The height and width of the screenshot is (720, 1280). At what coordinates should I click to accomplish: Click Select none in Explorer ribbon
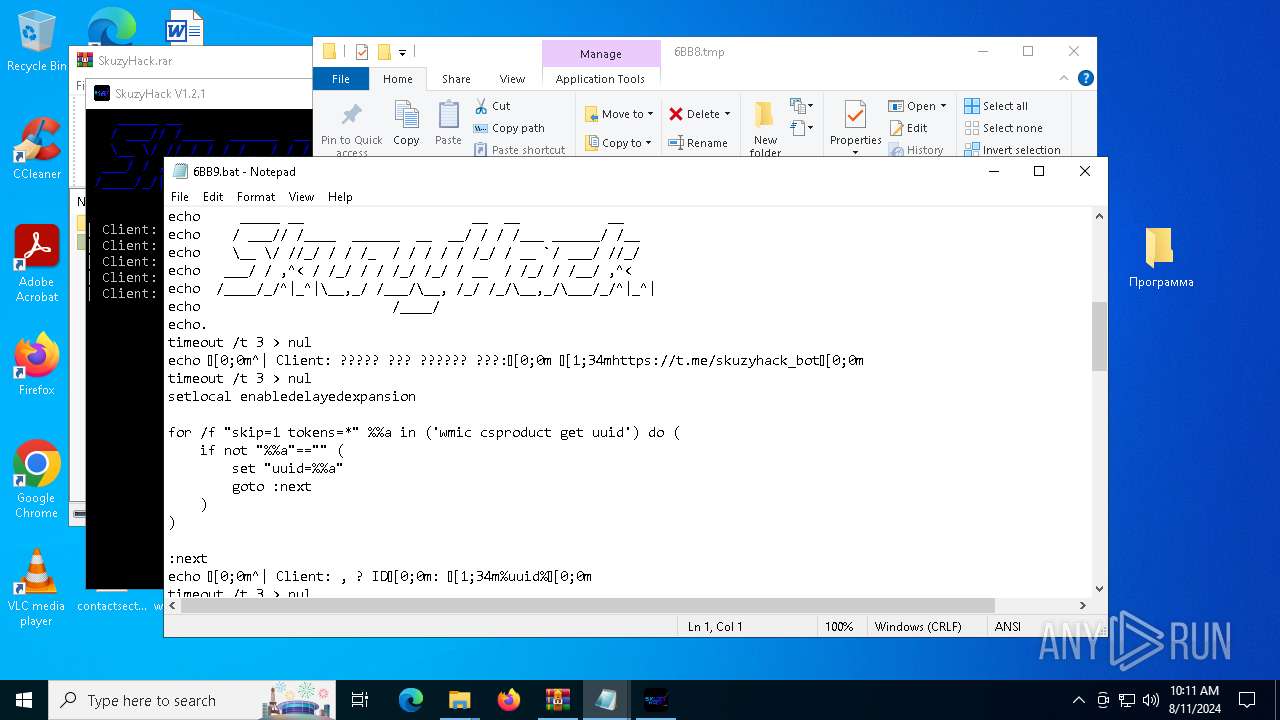pyautogui.click(x=1003, y=128)
